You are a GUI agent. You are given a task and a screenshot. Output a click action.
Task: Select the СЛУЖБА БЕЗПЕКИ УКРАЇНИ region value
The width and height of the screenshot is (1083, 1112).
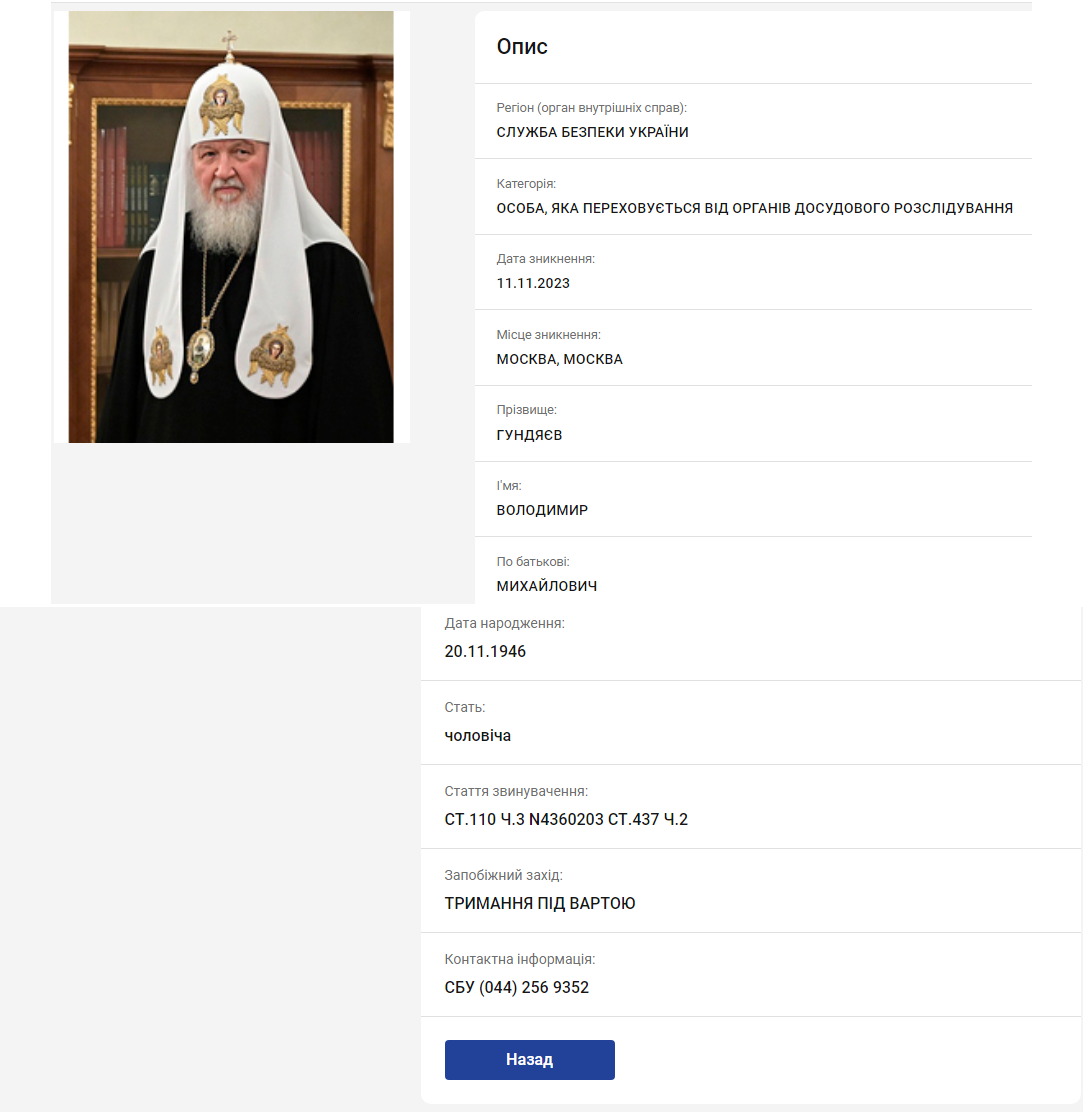click(592, 133)
